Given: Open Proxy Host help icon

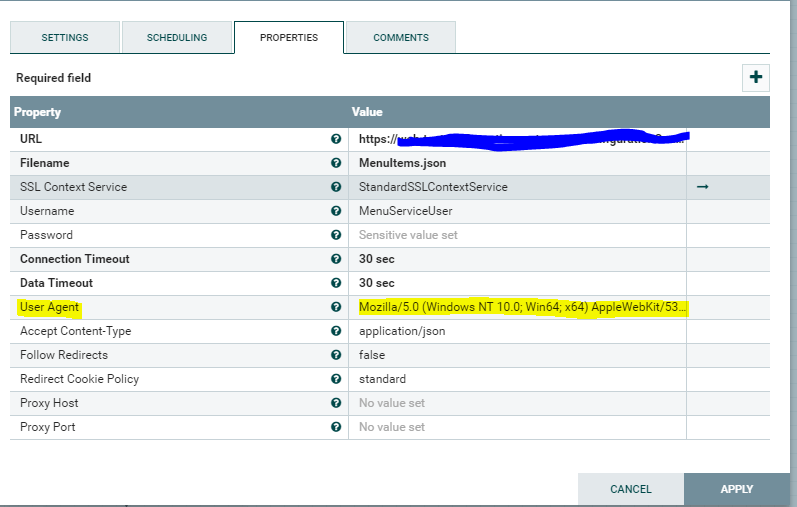Looking at the screenshot, I should 336,403.
